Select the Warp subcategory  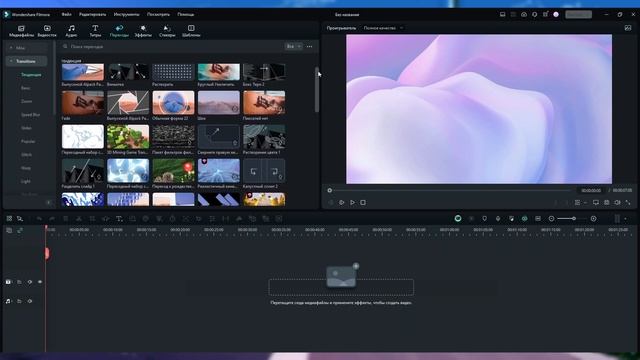[26, 168]
